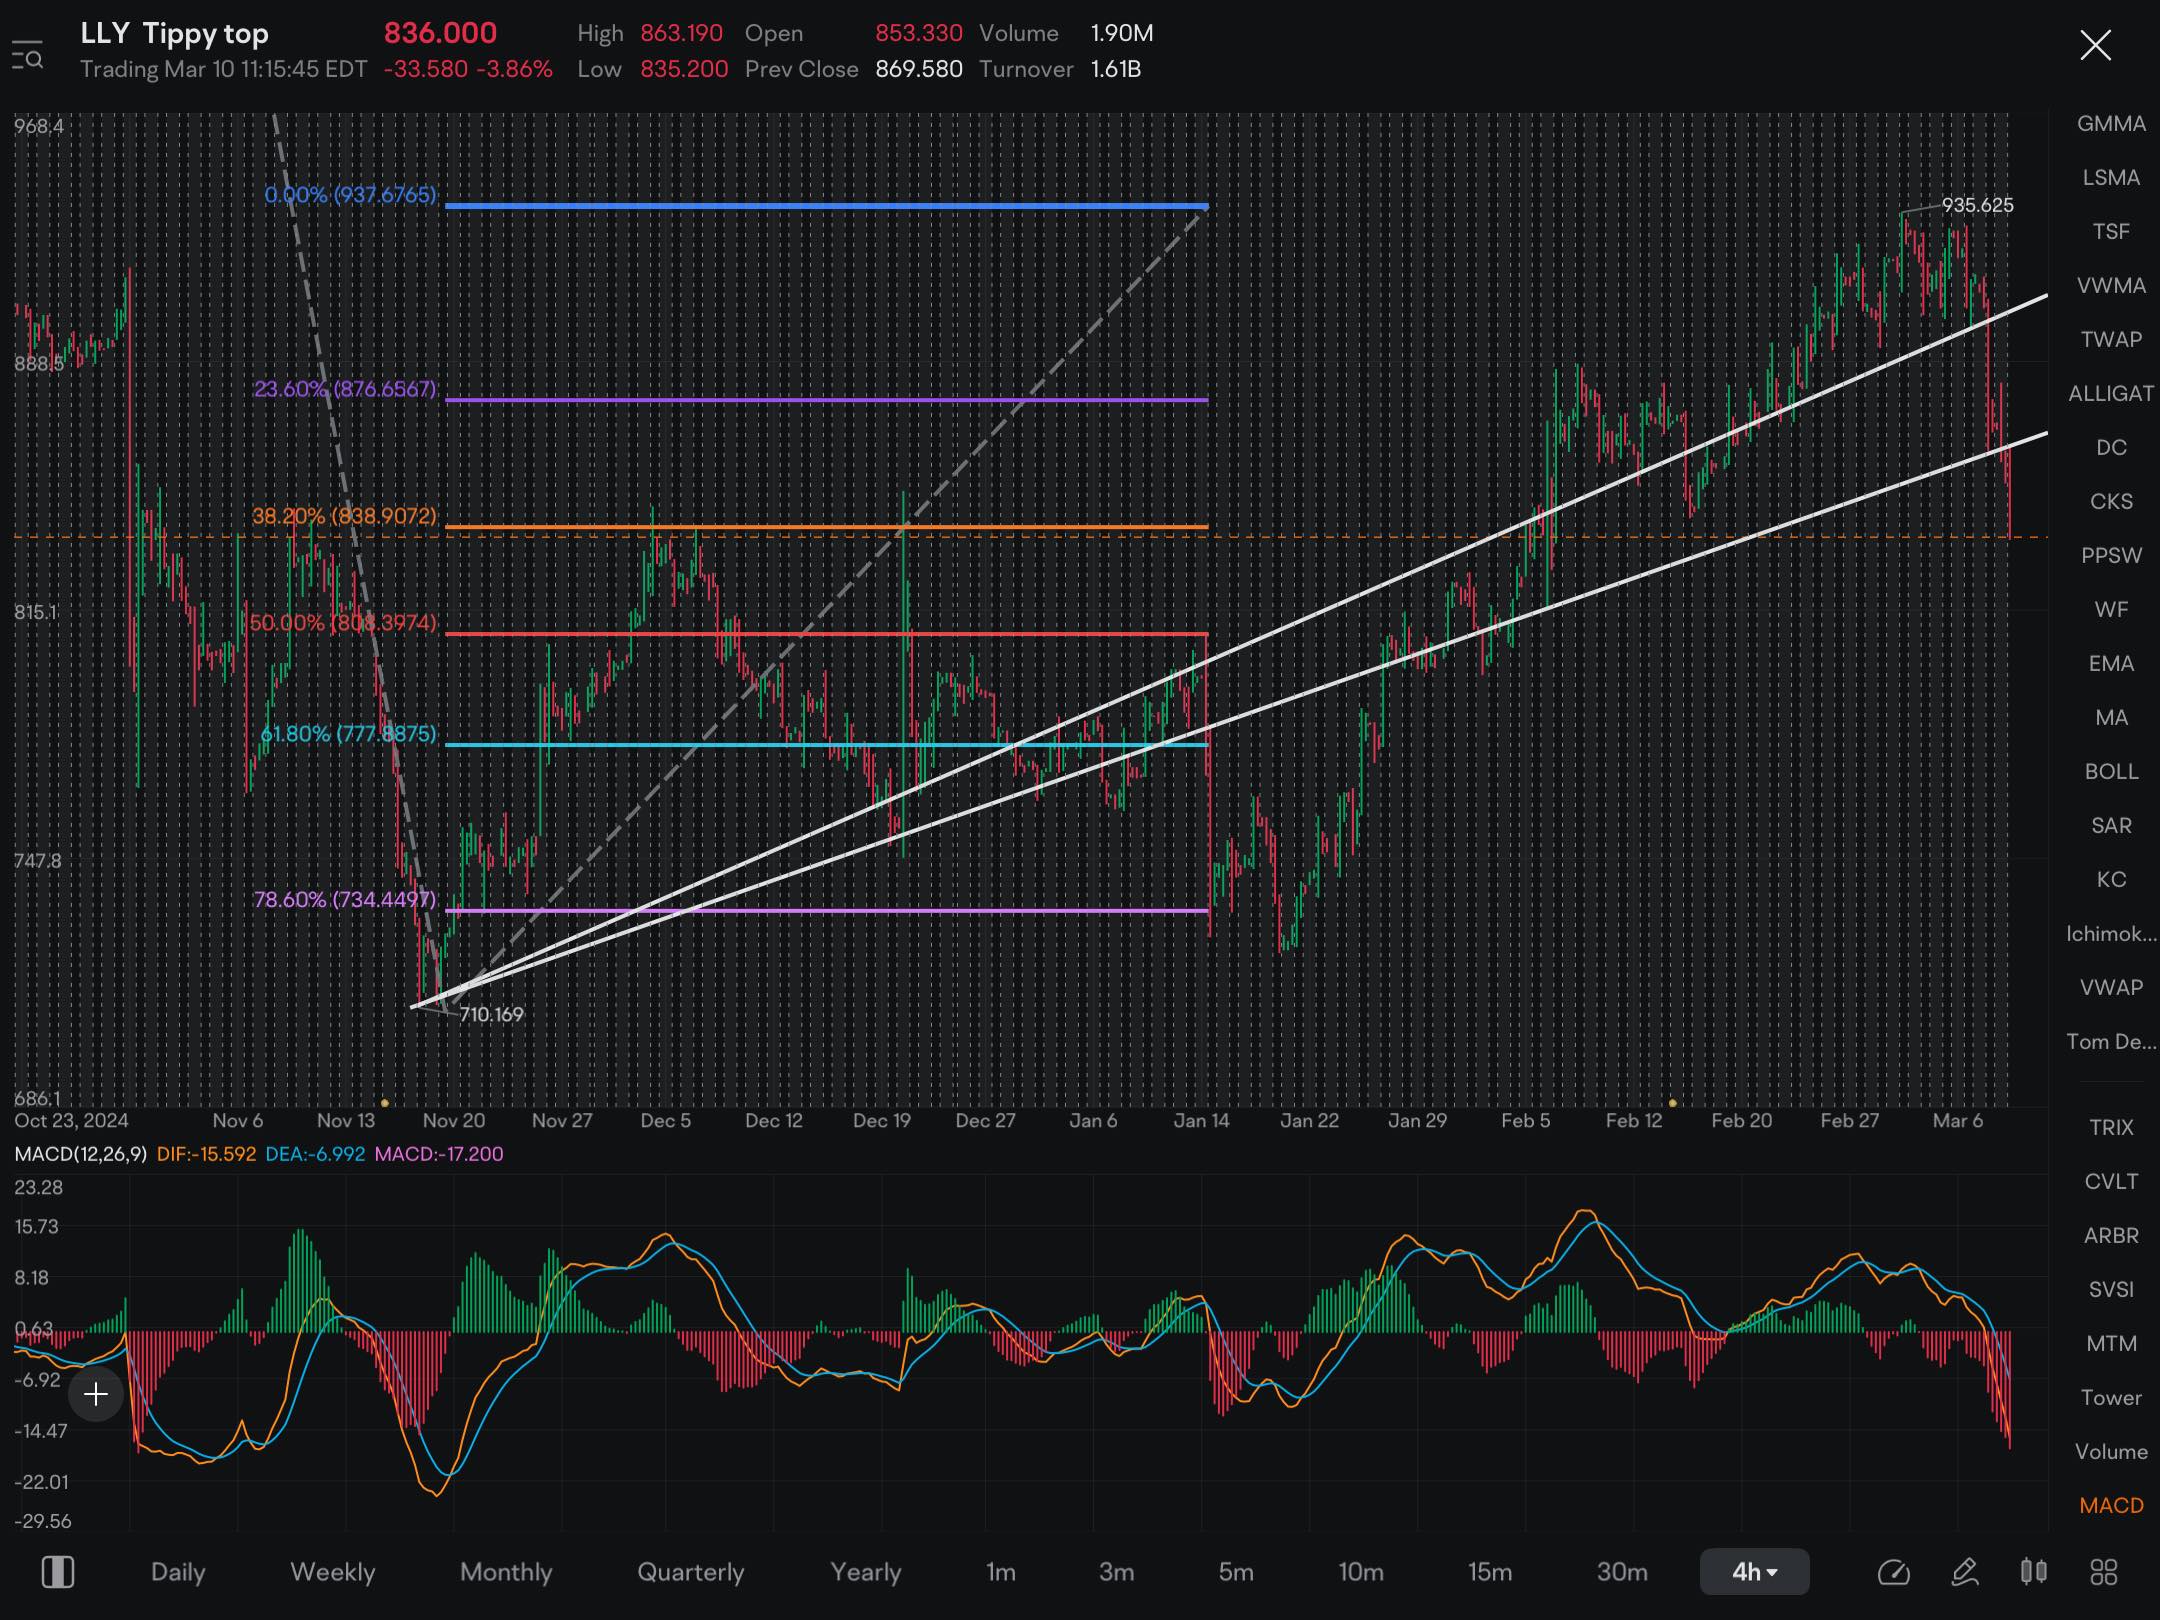Open the stock search list icon
This screenshot has height=1620, width=2160.
coord(27,54)
